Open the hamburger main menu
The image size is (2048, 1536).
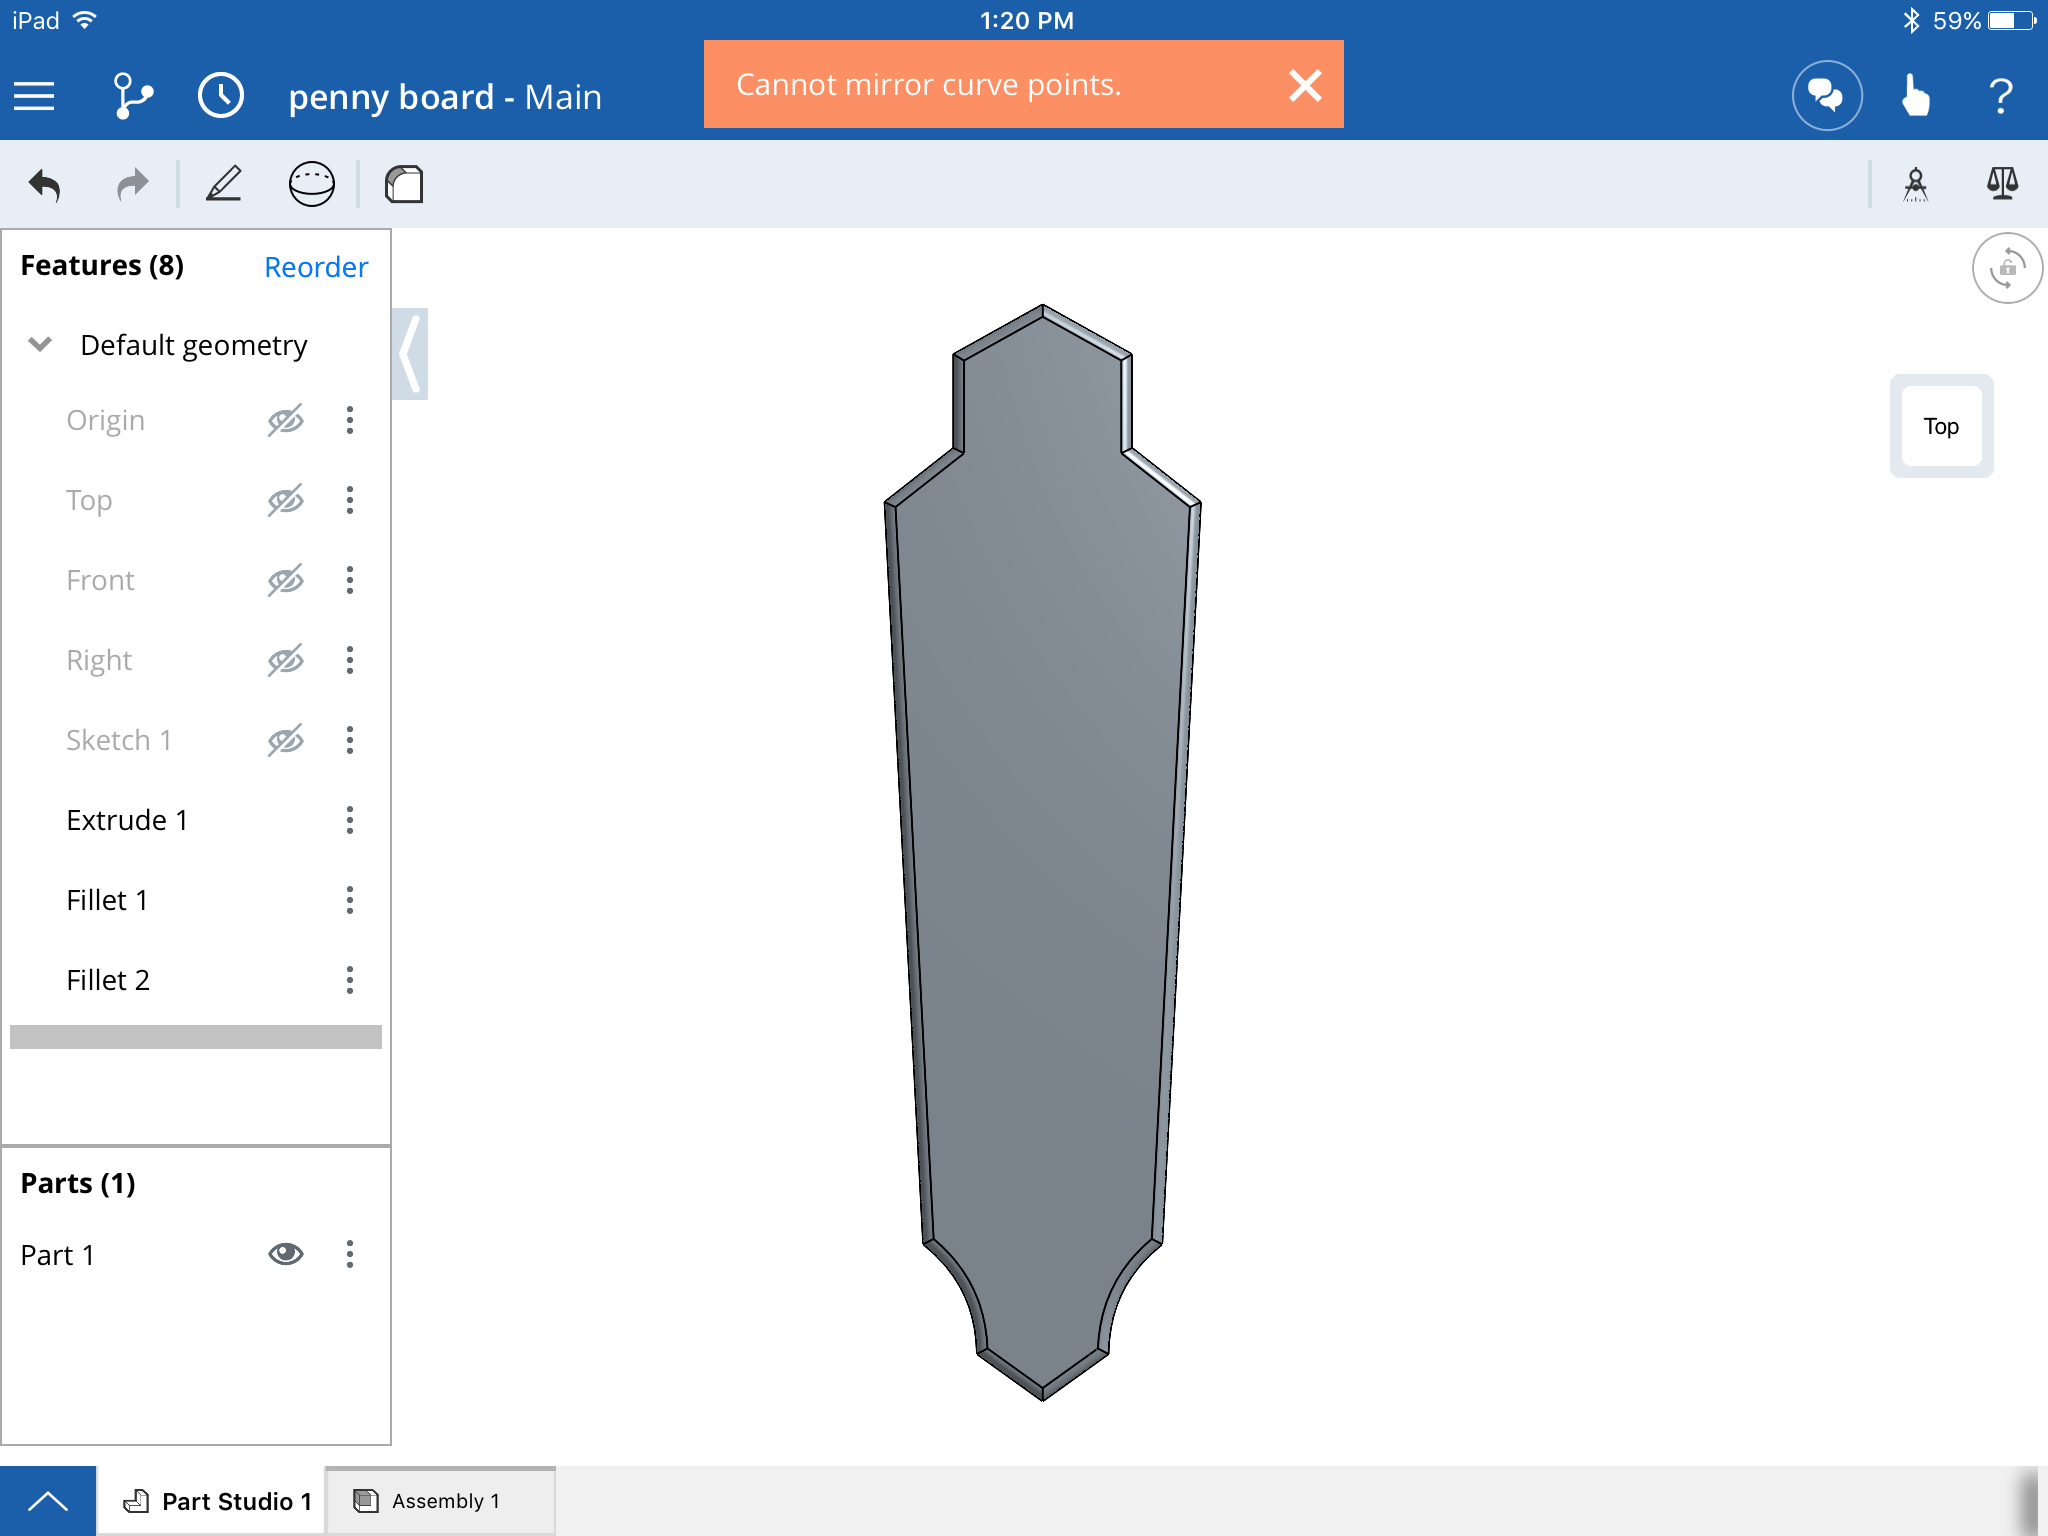click(x=34, y=97)
